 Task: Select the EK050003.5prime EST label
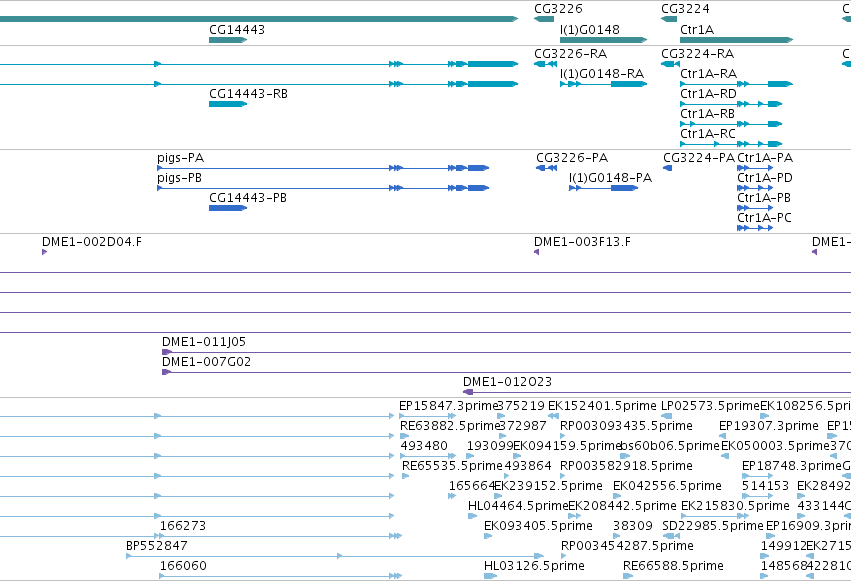[775, 446]
